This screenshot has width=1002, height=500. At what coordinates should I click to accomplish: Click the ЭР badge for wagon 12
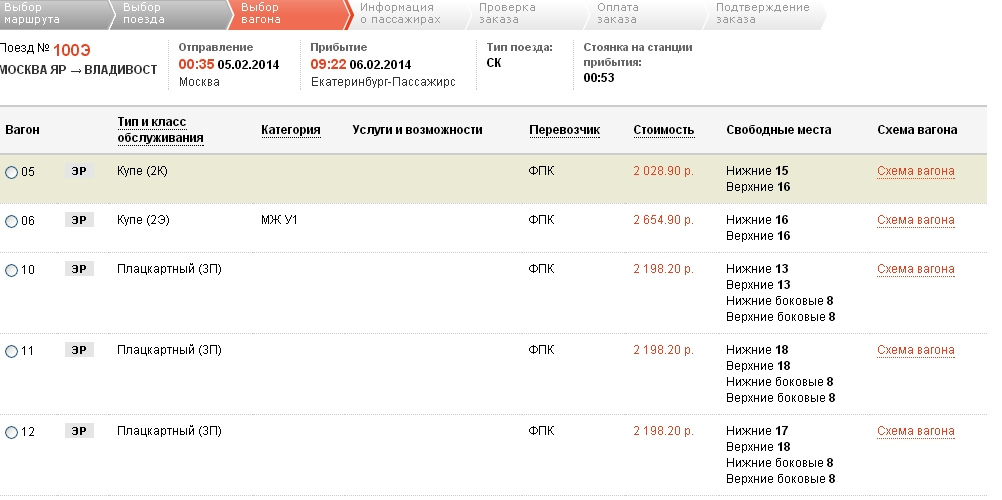(x=79, y=431)
